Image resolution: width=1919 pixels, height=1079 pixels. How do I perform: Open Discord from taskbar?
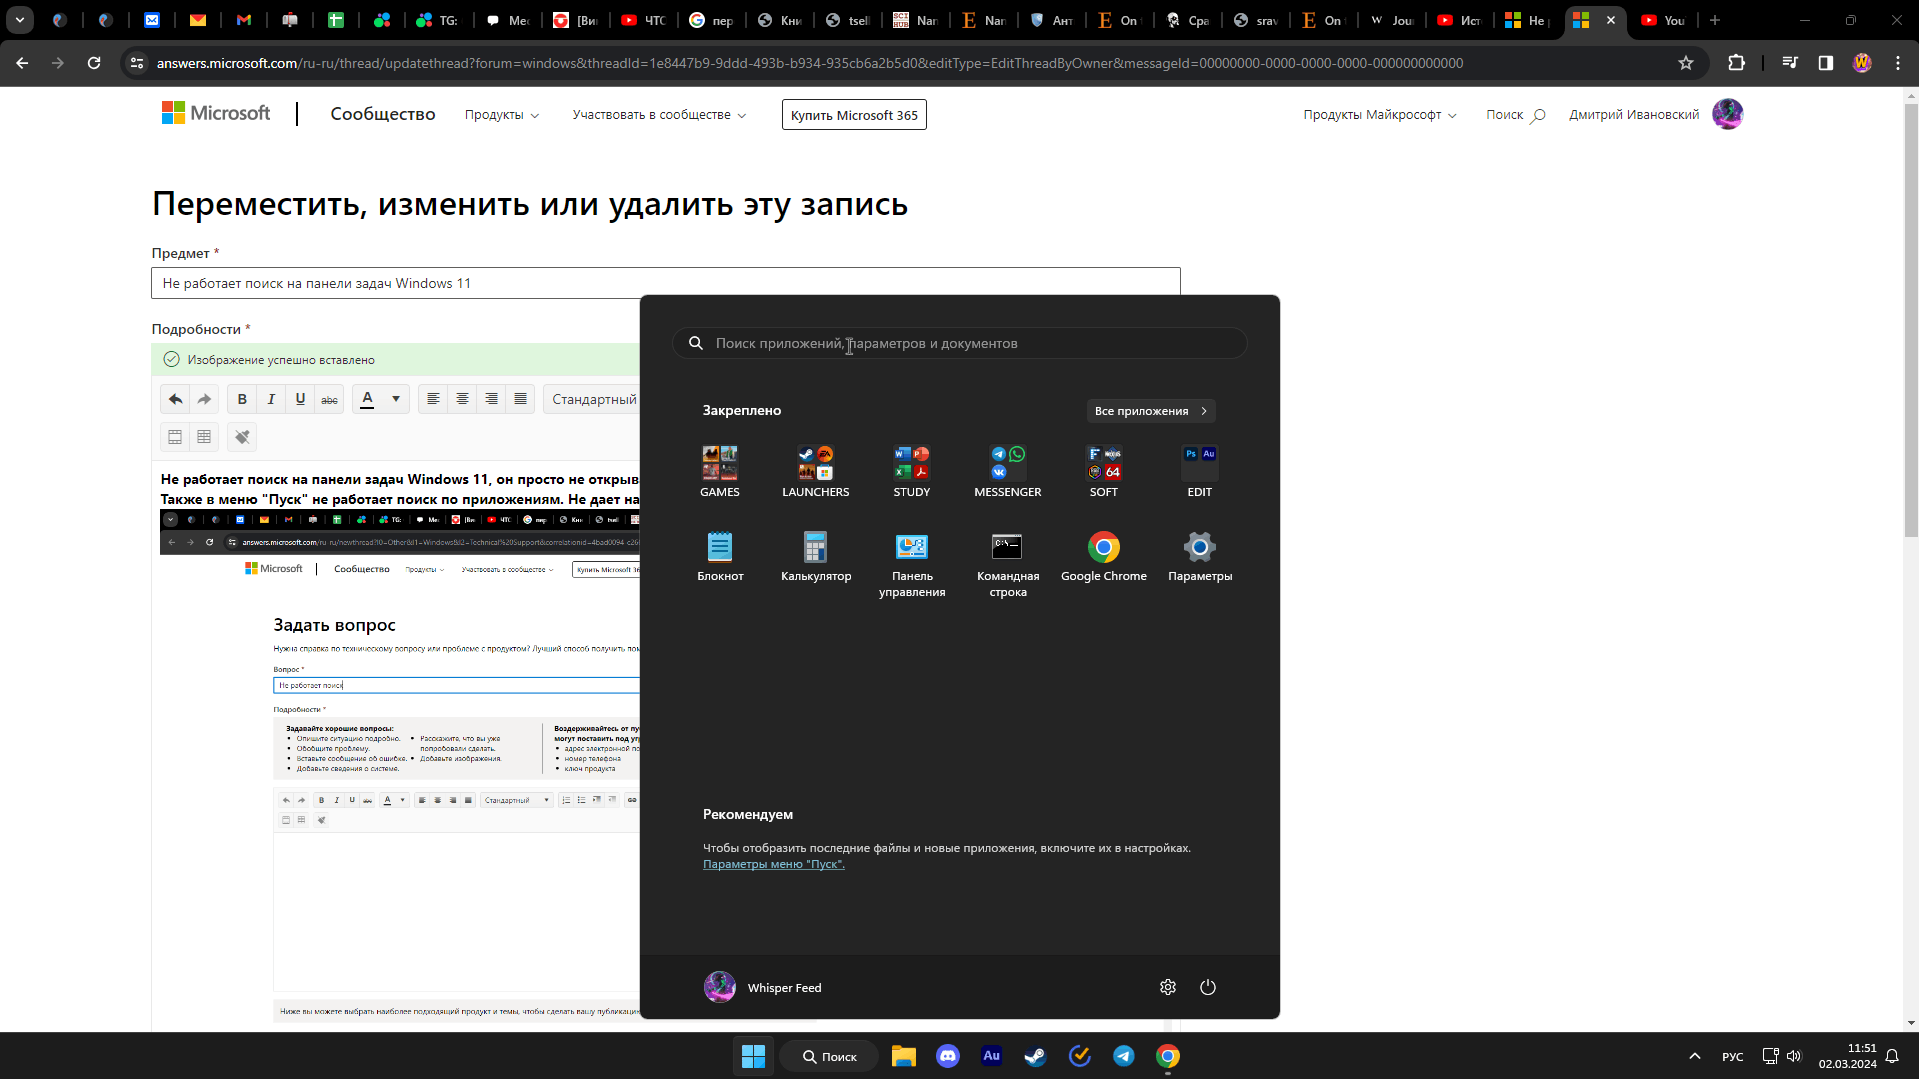(x=947, y=1056)
